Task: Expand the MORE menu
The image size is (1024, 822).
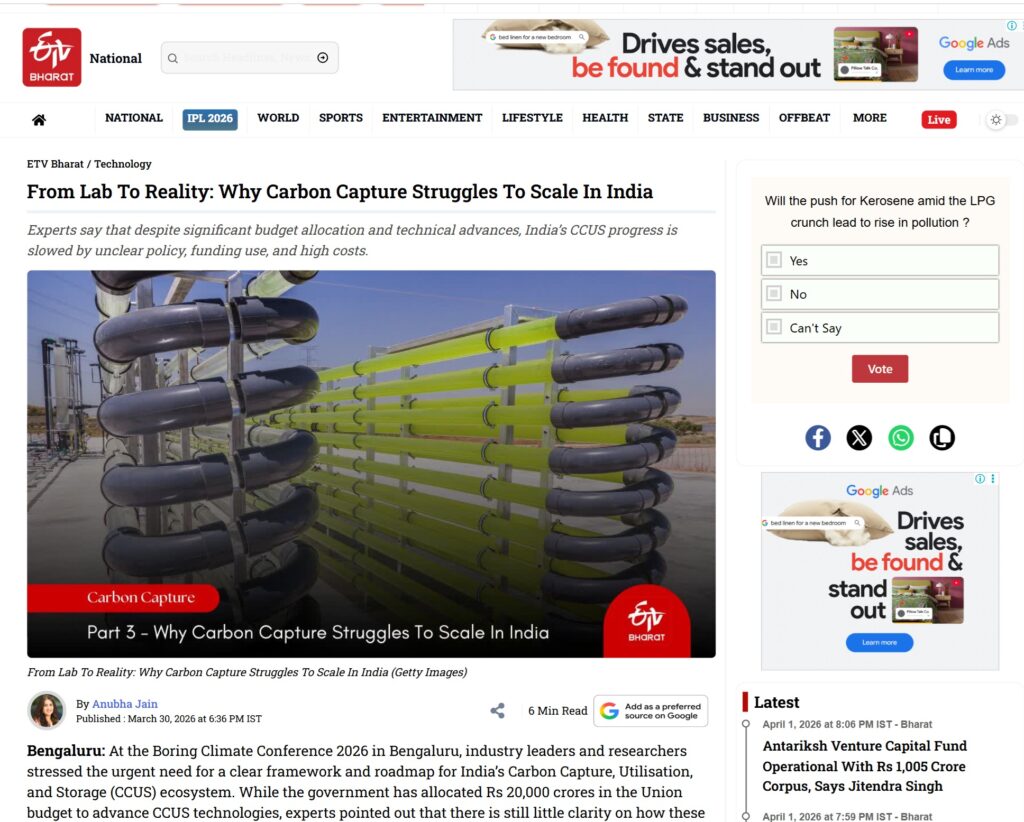Action: 869,118
